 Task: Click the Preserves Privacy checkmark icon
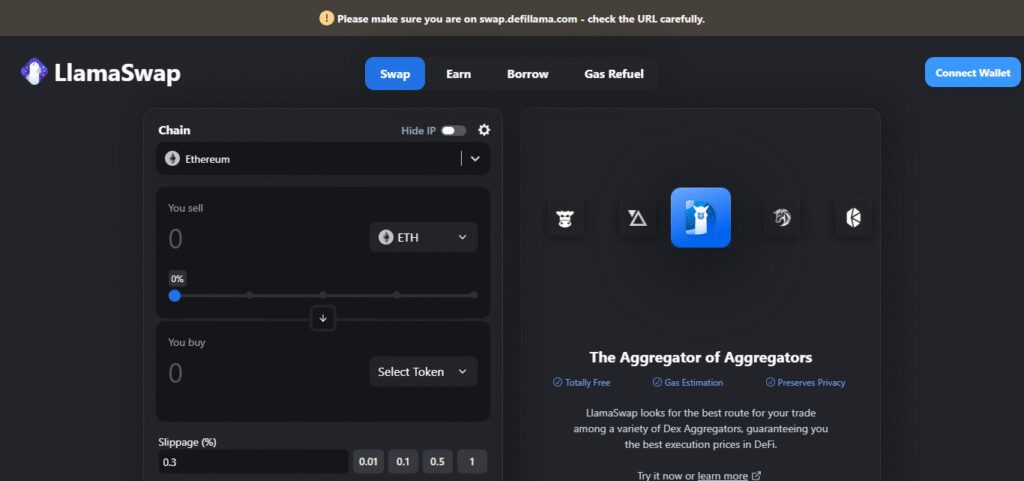[x=770, y=382]
